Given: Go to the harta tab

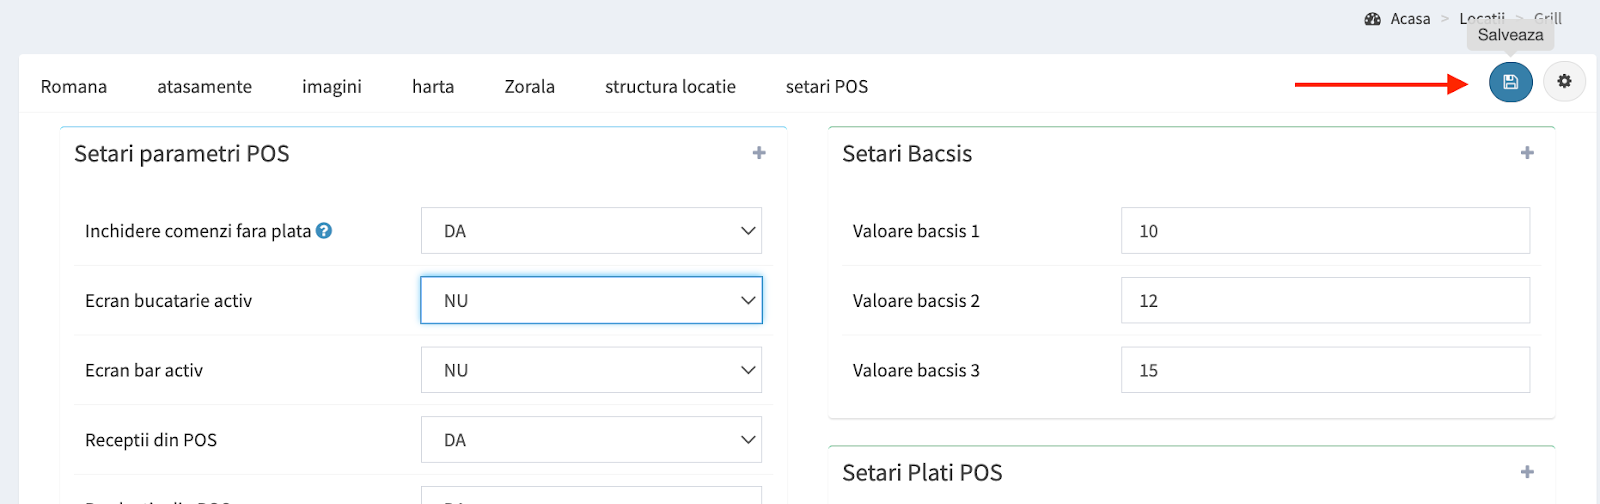Looking at the screenshot, I should (x=433, y=87).
